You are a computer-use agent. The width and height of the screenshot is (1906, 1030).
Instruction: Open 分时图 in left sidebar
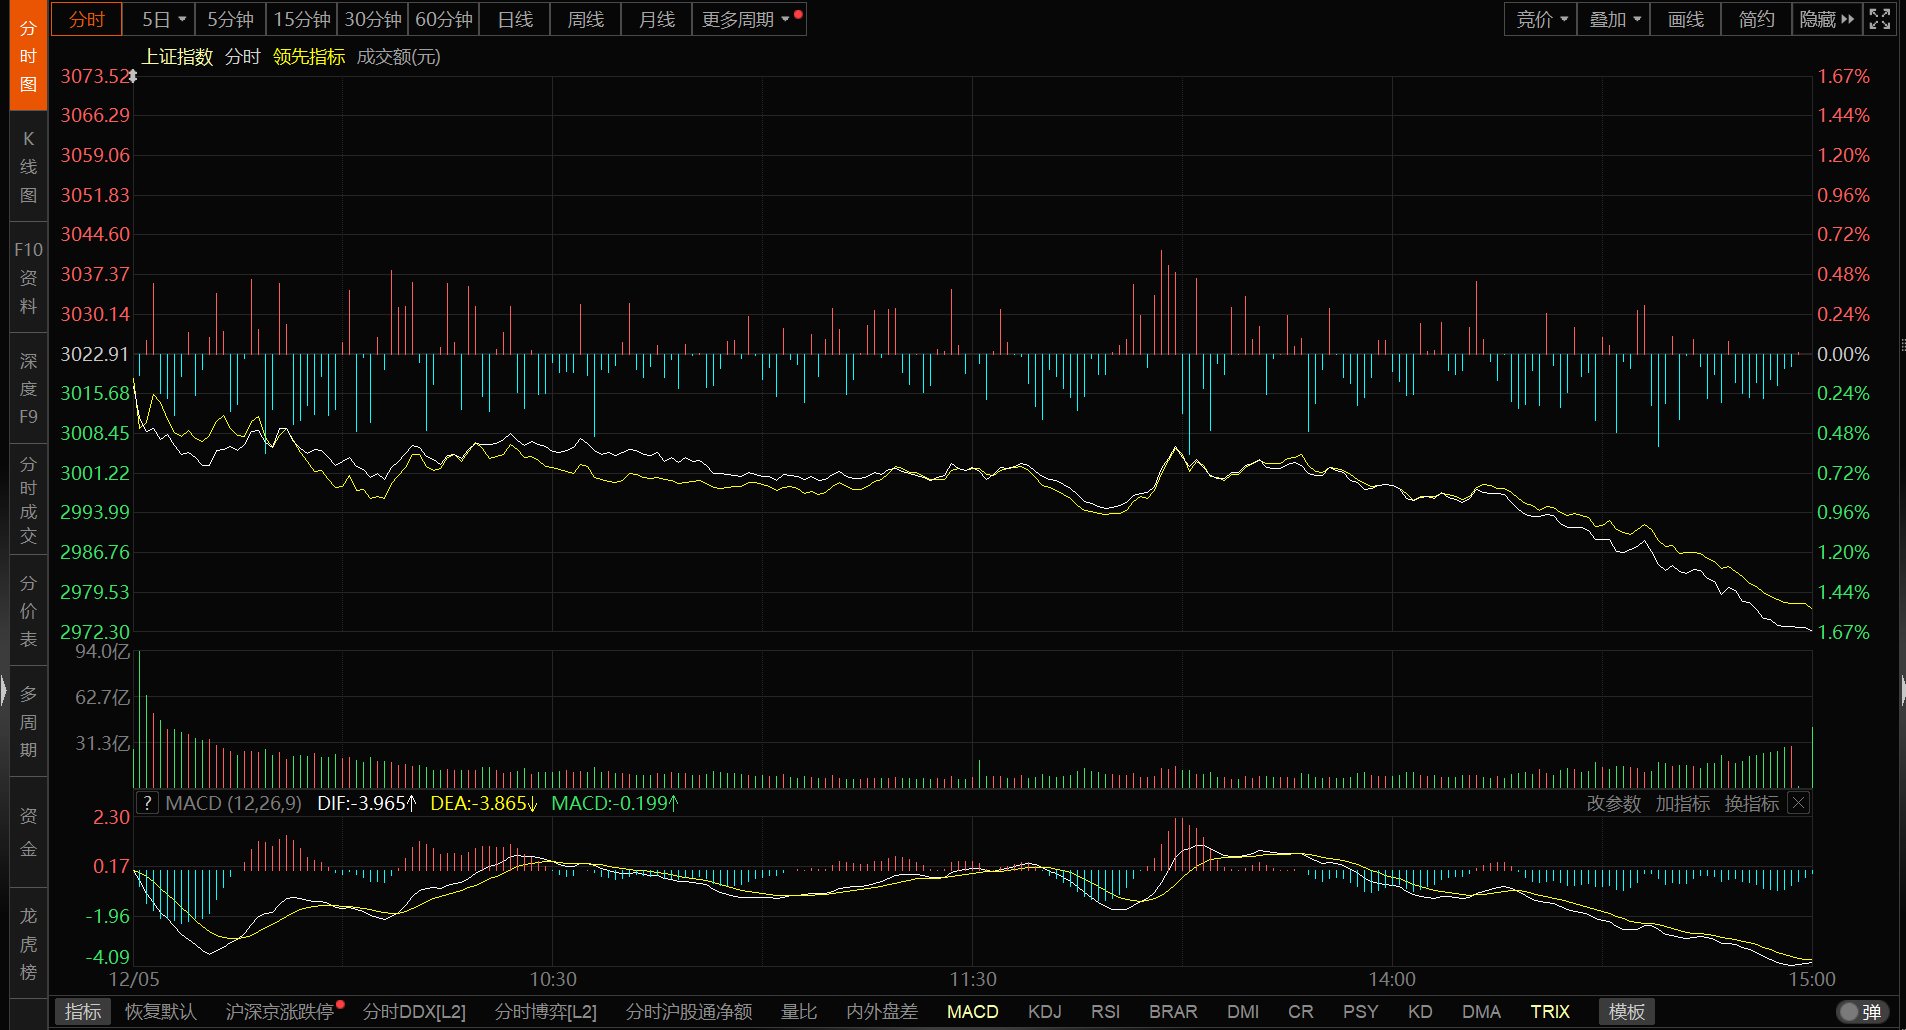click(x=28, y=55)
